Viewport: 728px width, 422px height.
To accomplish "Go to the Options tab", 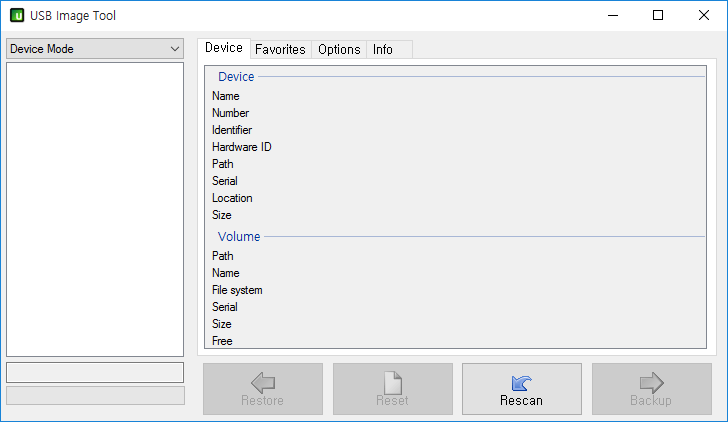I will coord(339,49).
